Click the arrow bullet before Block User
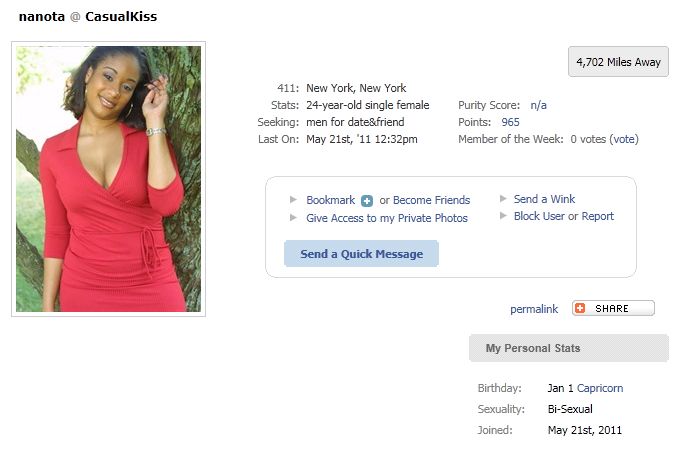The width and height of the screenshot is (676, 457). click(503, 216)
